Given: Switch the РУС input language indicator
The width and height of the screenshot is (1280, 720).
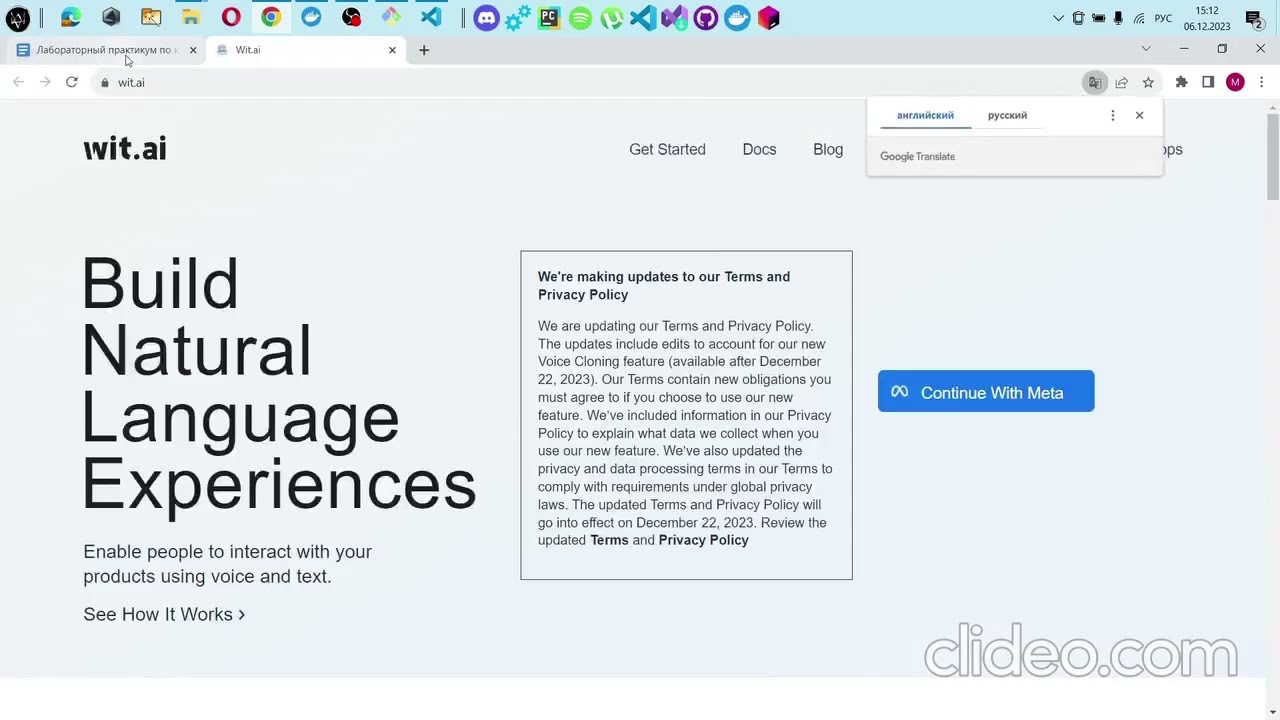Looking at the screenshot, I should tap(1163, 18).
